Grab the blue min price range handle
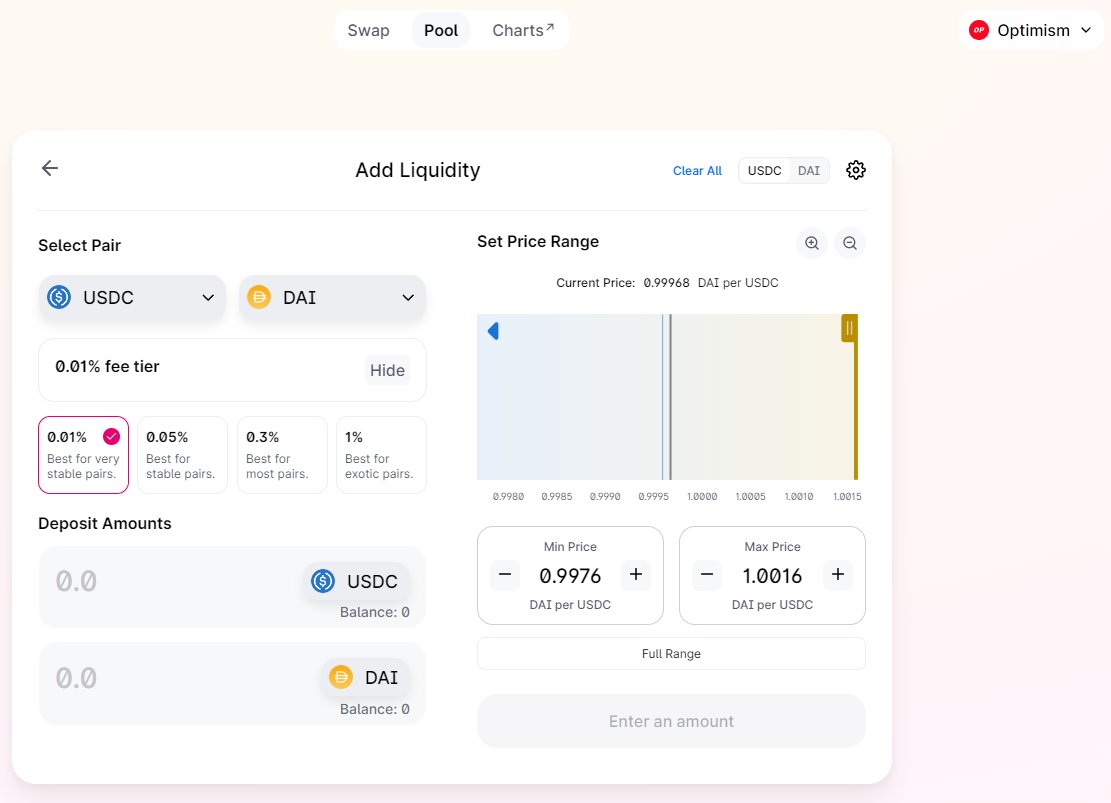The height and width of the screenshot is (803, 1111). 493,331
